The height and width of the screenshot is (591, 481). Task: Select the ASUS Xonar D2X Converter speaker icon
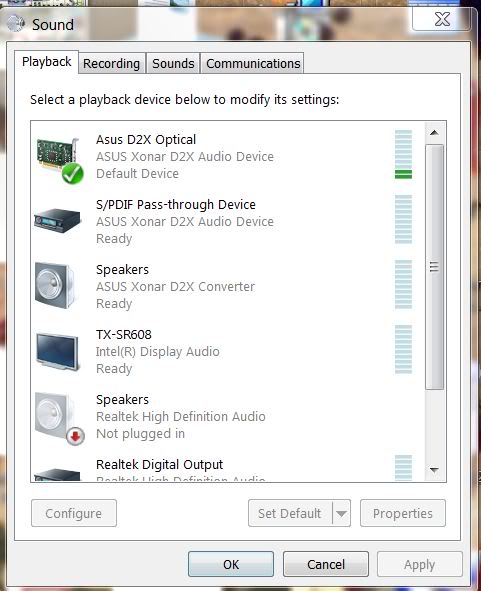56,286
